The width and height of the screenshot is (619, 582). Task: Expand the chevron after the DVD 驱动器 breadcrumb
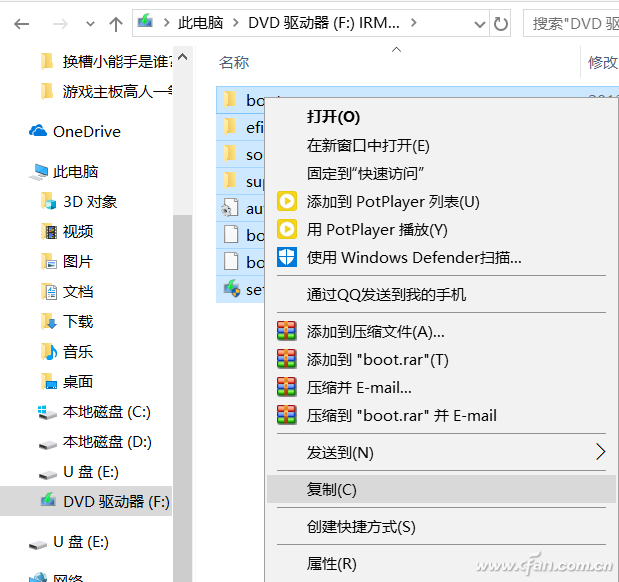tap(413, 23)
